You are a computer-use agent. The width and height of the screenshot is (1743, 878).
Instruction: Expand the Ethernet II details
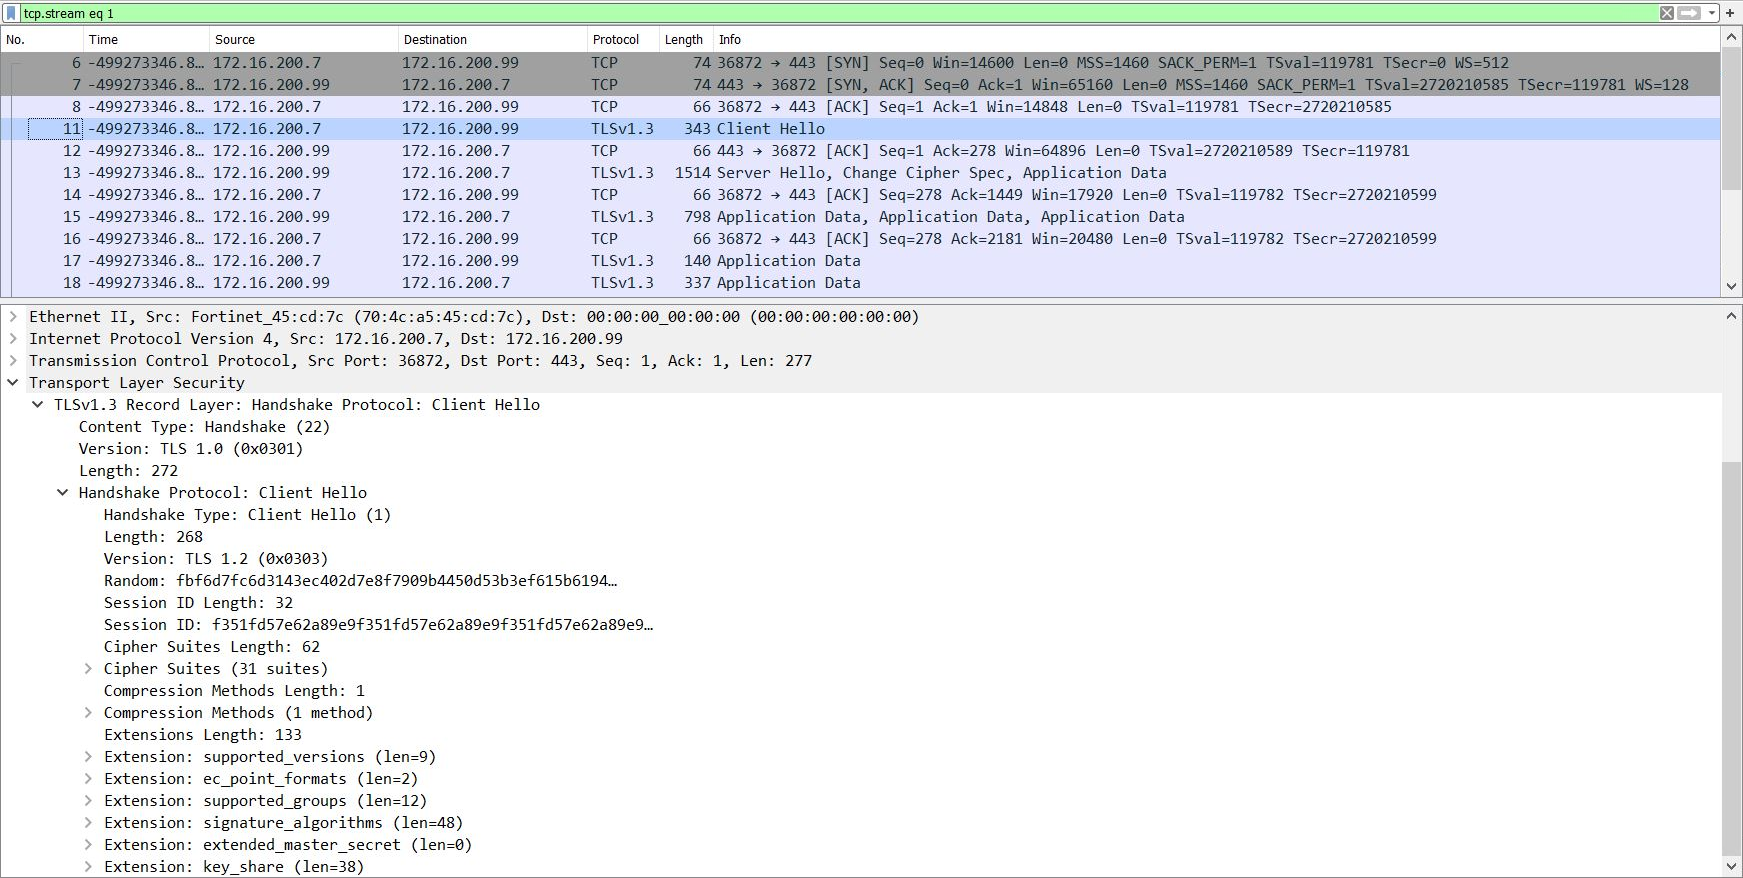(13, 317)
